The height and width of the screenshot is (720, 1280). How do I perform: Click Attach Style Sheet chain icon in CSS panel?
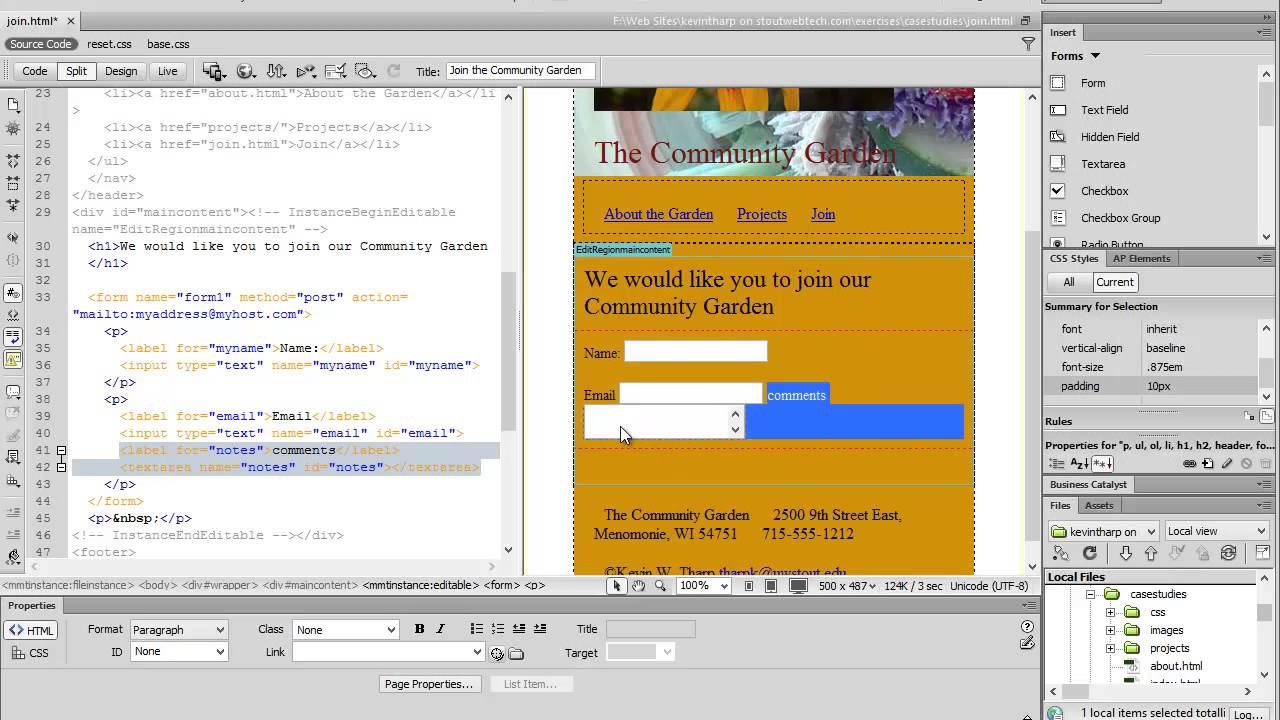point(1190,464)
